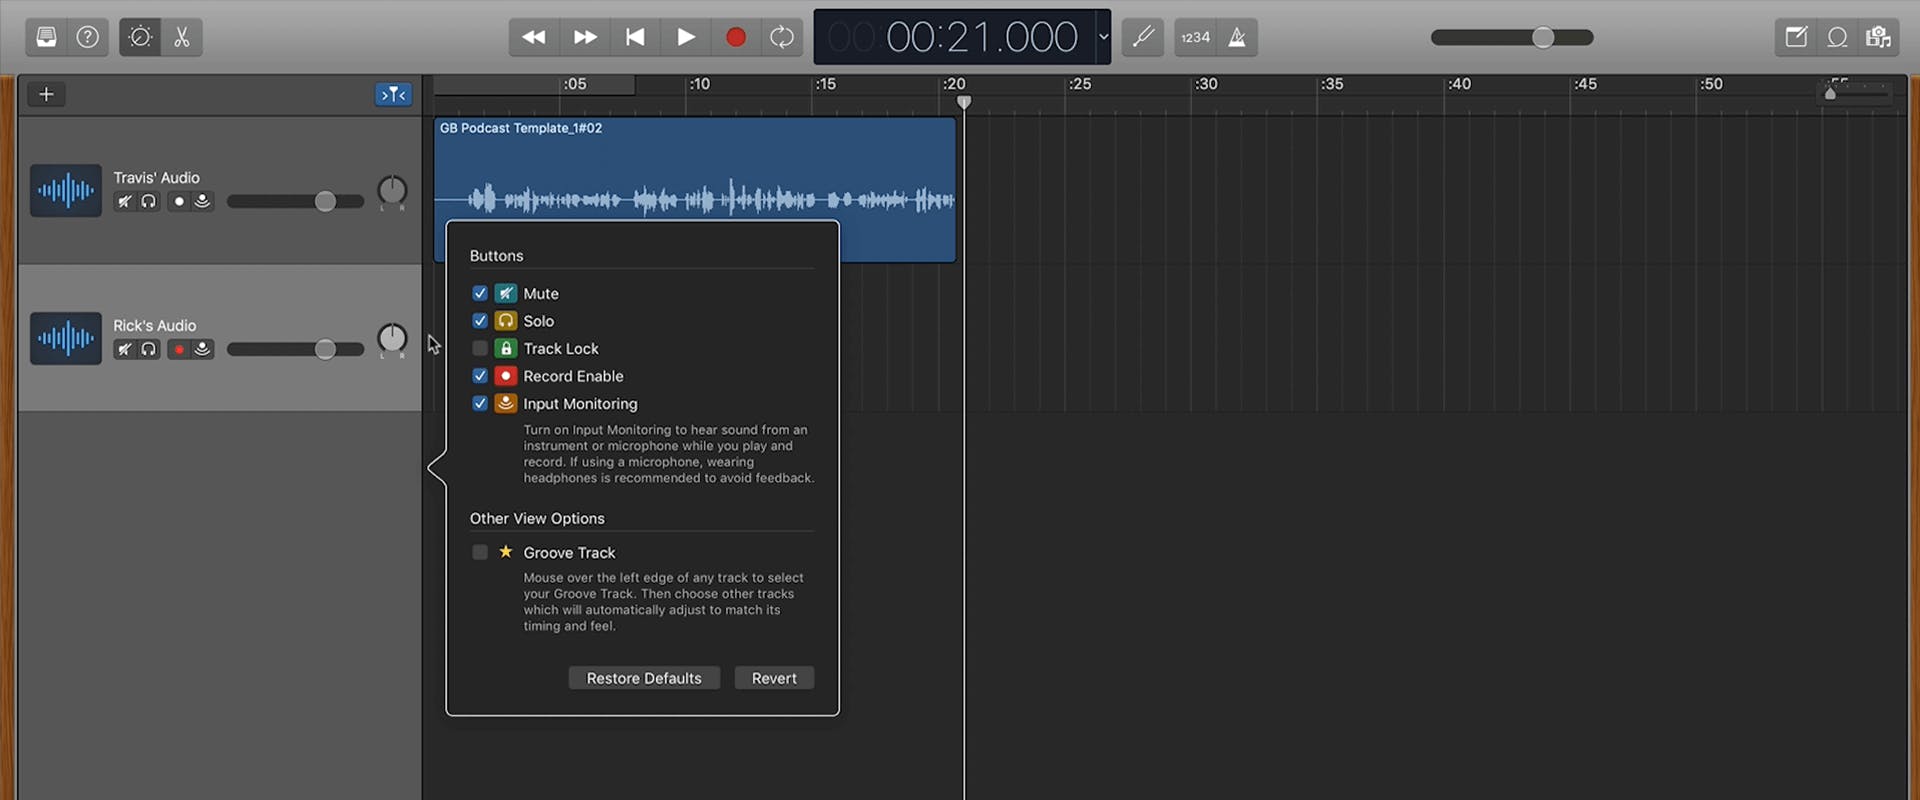Click the Revert button

pos(774,678)
